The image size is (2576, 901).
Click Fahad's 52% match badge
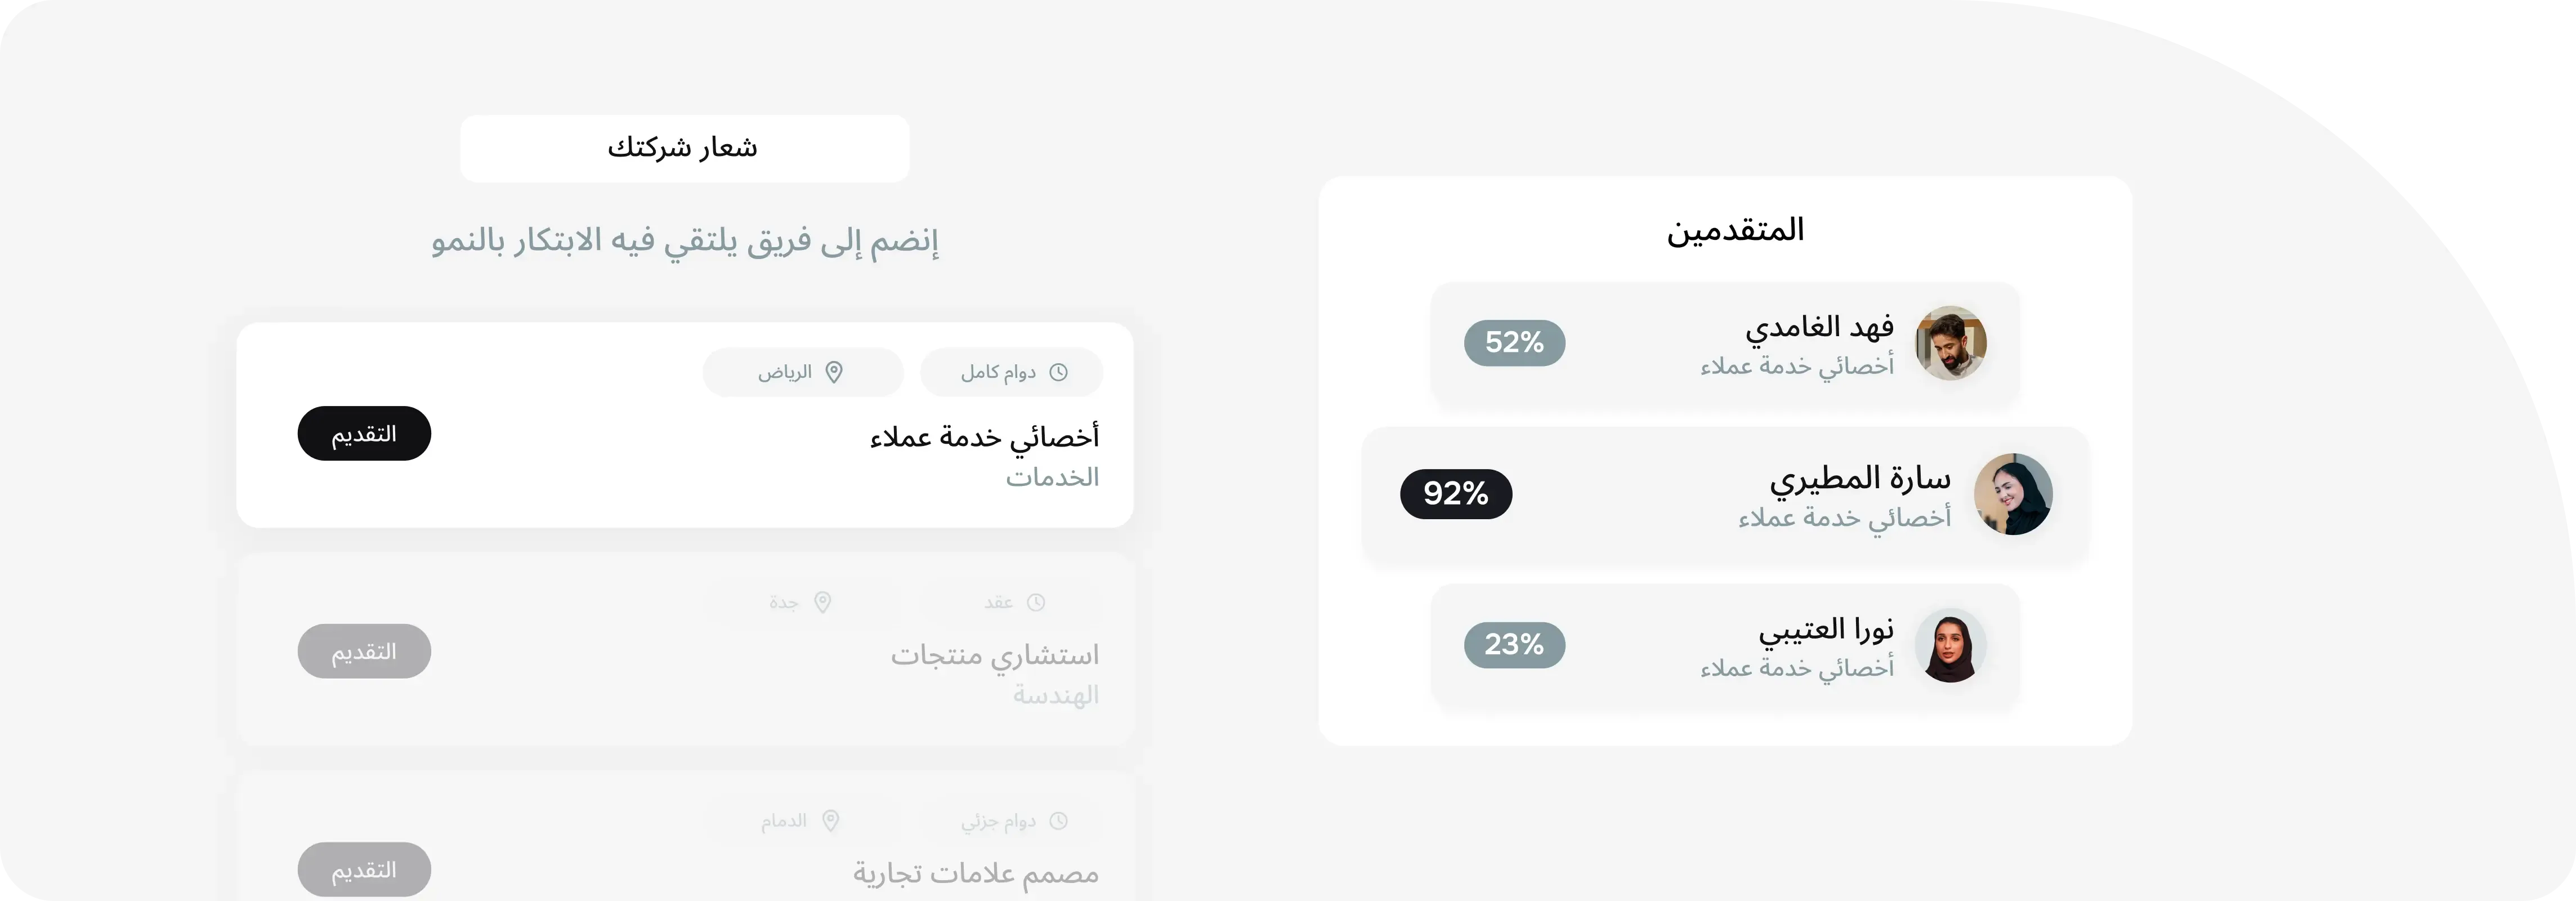coord(1514,343)
